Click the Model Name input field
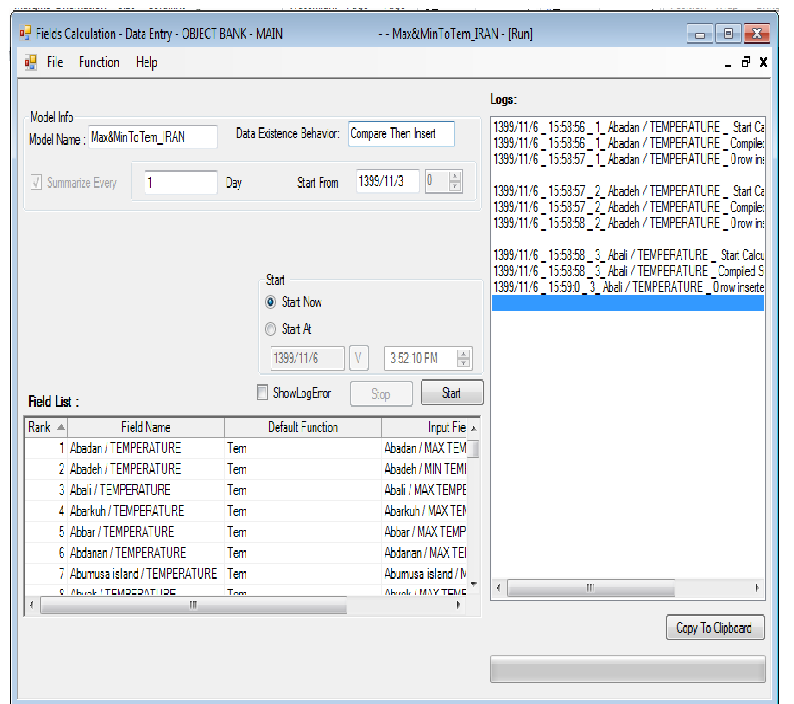The height and width of the screenshot is (704, 794). tap(152, 137)
